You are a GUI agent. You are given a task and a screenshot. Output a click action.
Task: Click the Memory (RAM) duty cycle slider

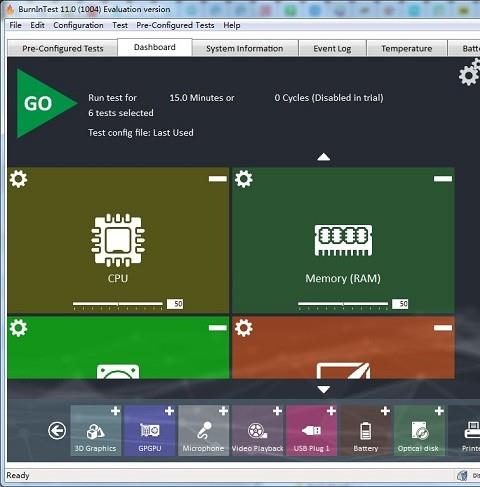tap(343, 304)
